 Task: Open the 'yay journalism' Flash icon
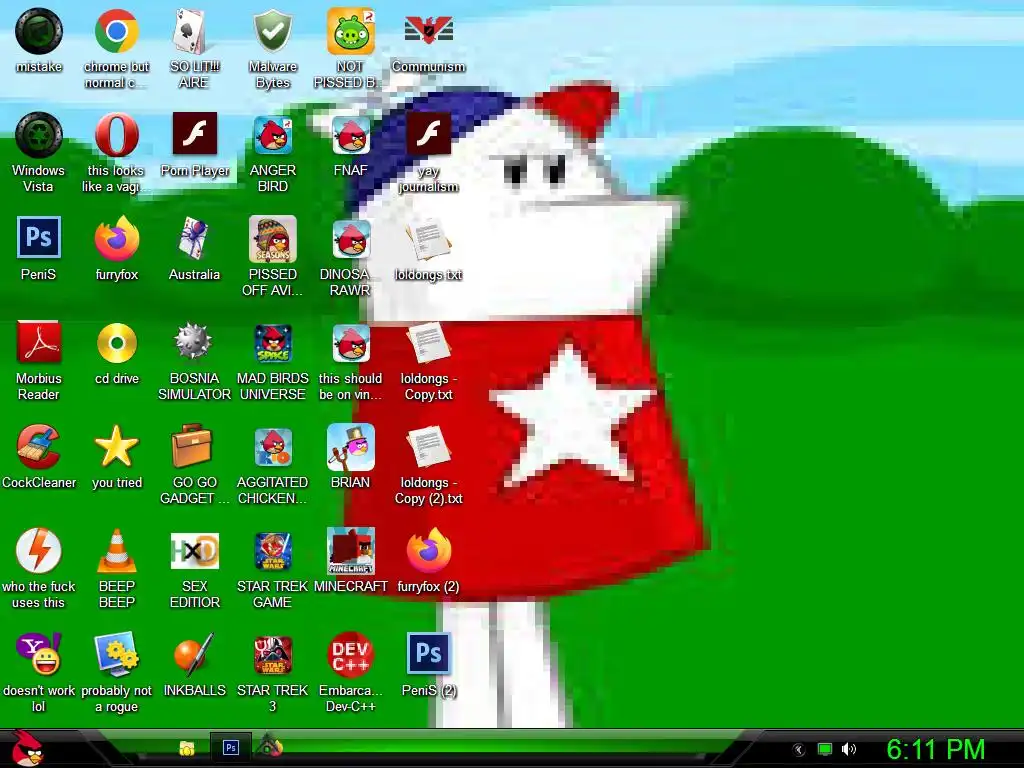click(428, 134)
